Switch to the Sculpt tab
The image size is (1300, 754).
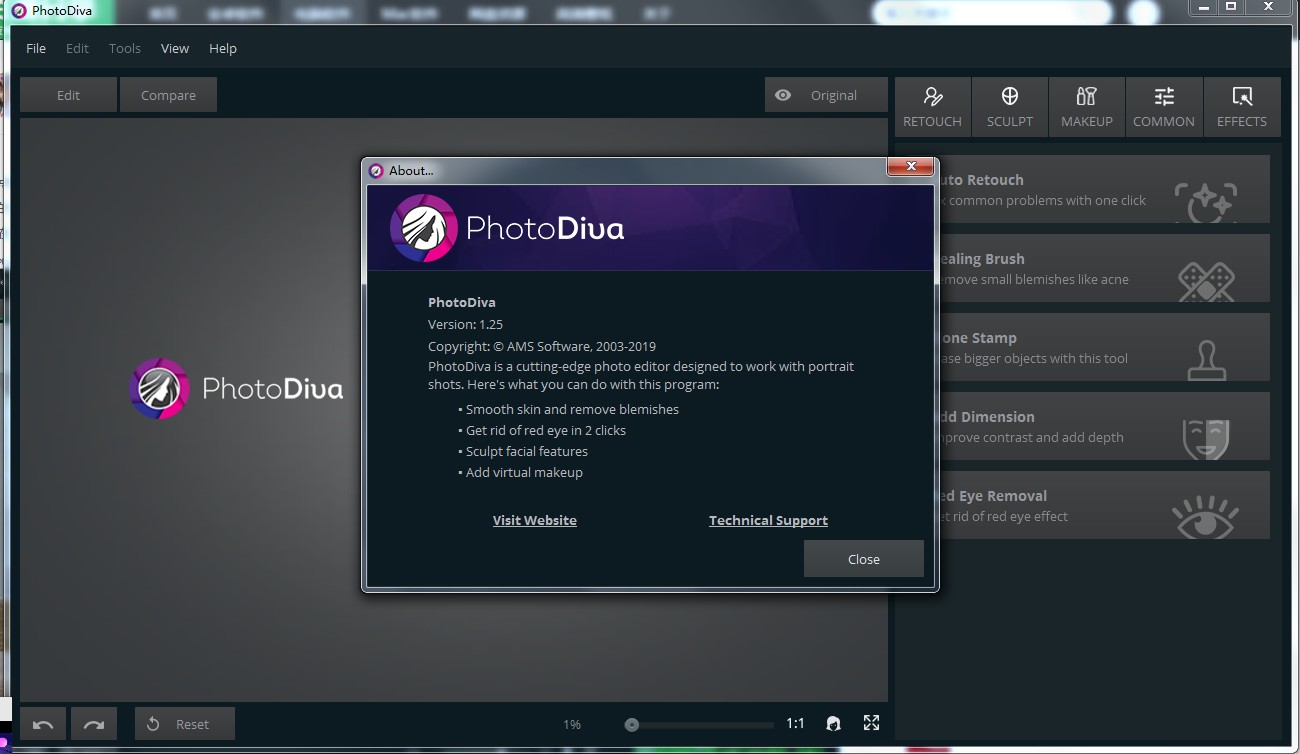1010,107
